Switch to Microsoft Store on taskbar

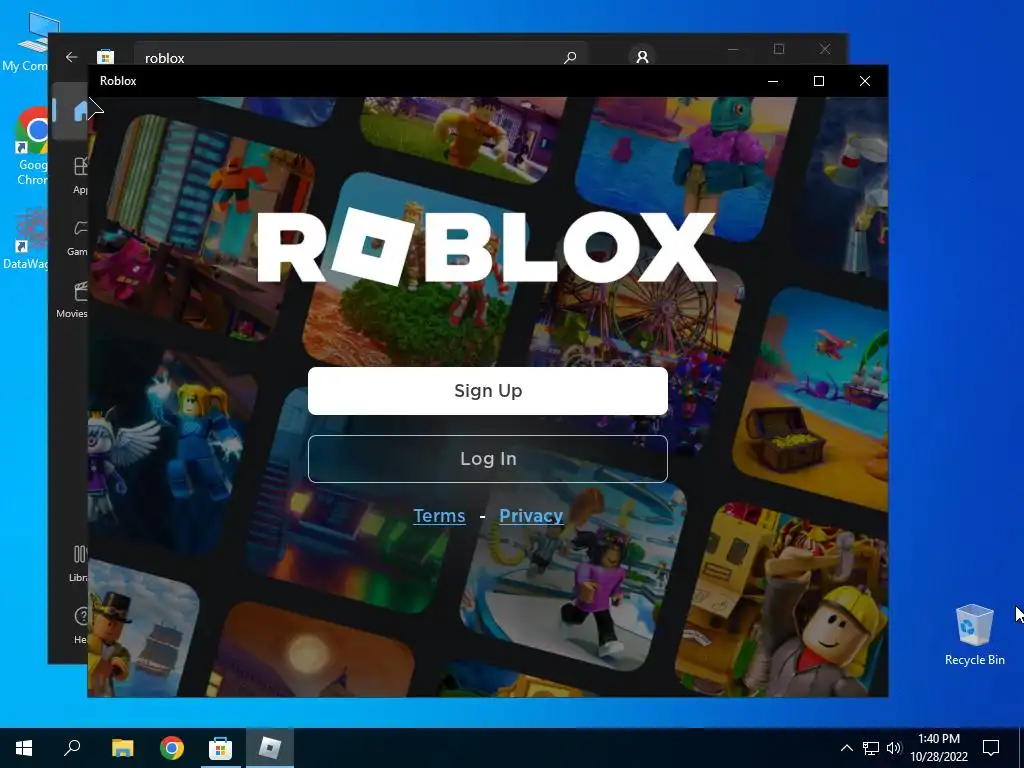(x=221, y=748)
